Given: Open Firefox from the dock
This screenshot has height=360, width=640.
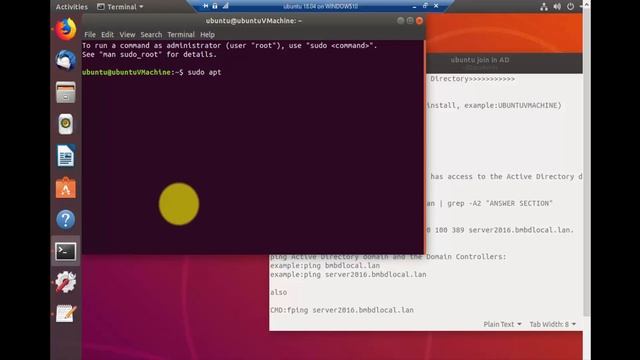Looking at the screenshot, I should pyautogui.click(x=66, y=29).
